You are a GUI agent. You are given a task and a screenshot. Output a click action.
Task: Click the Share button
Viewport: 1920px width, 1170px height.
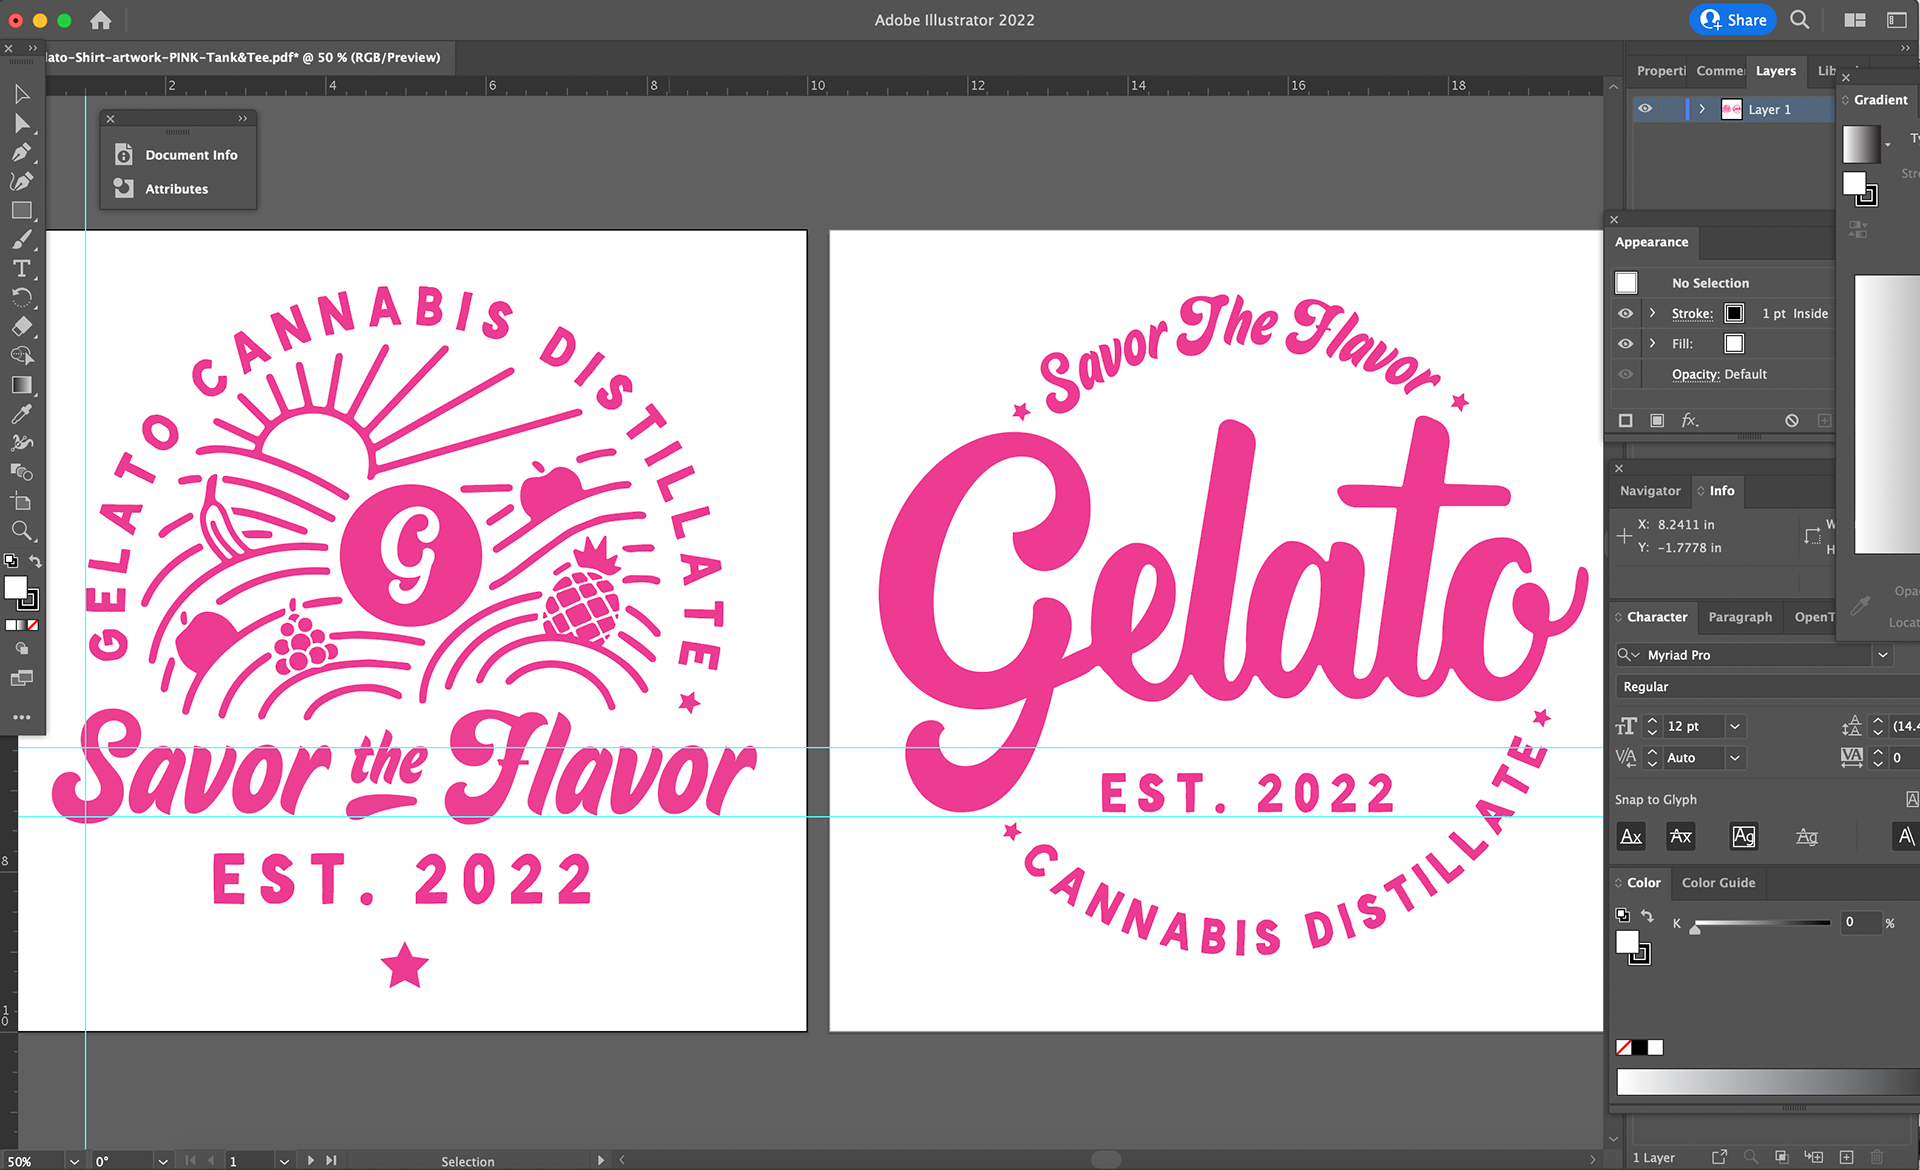(x=1733, y=20)
